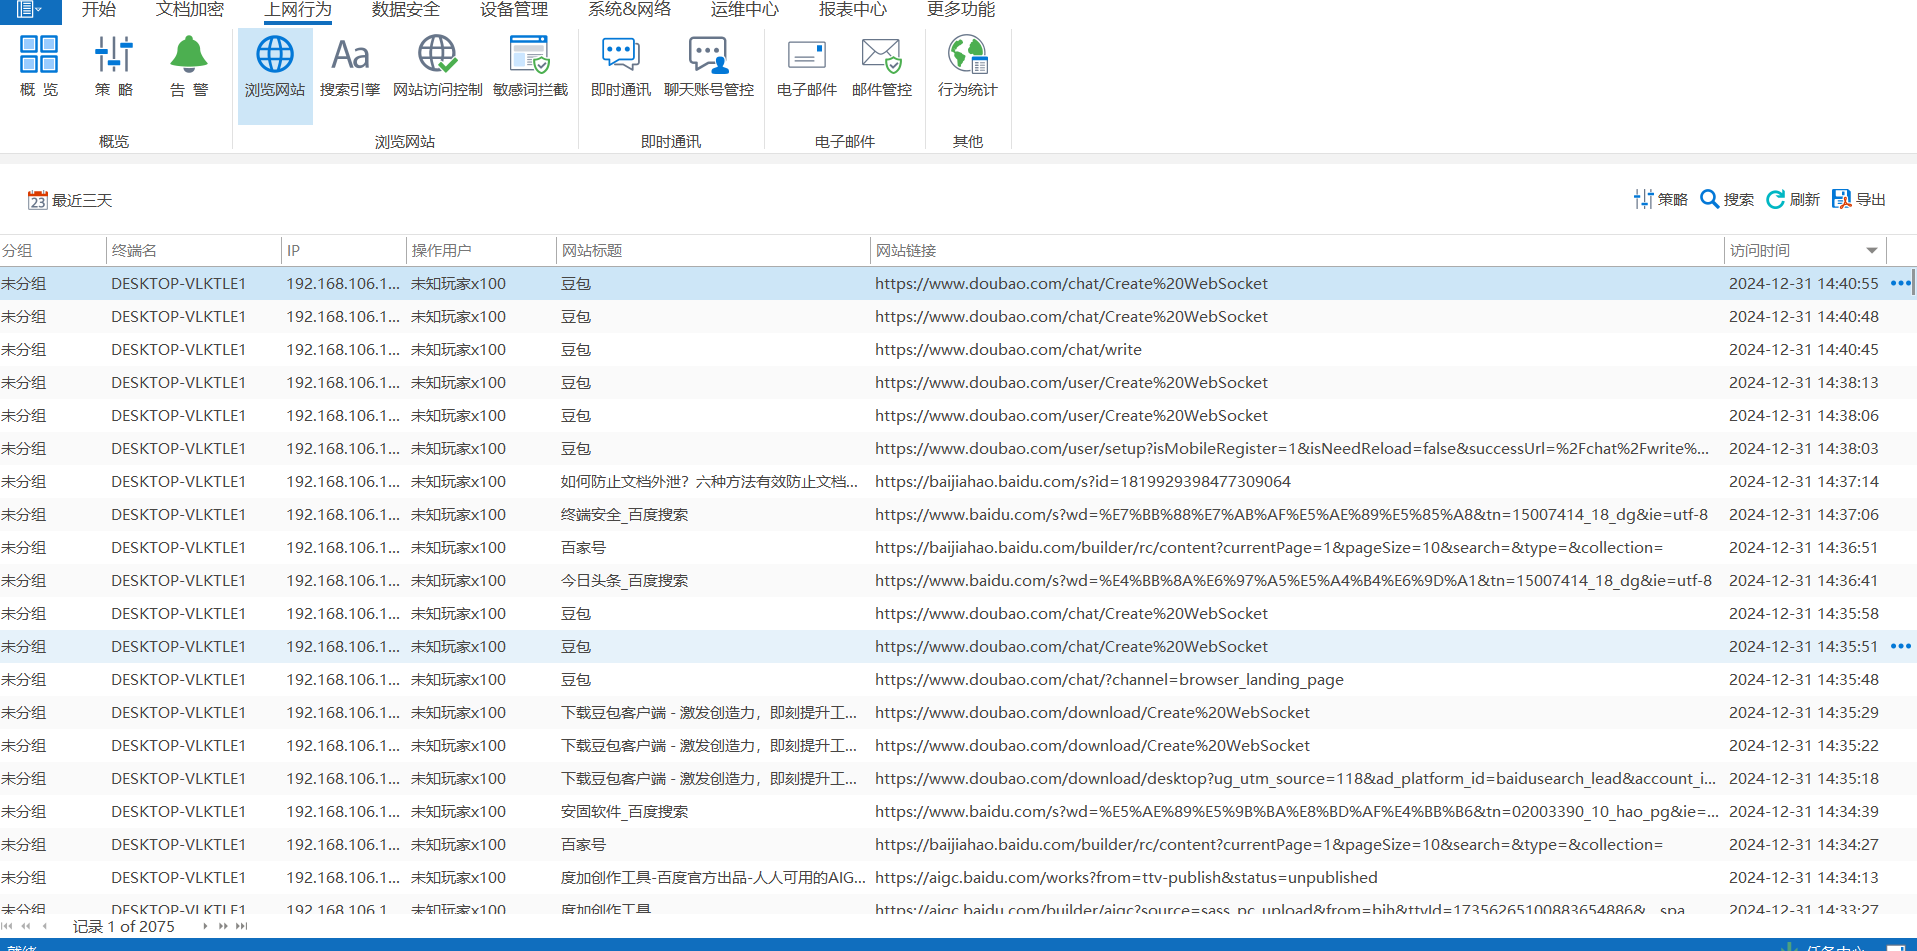Switch to the Data Security (数据安全) tab
The width and height of the screenshot is (1917, 951).
pyautogui.click(x=405, y=10)
